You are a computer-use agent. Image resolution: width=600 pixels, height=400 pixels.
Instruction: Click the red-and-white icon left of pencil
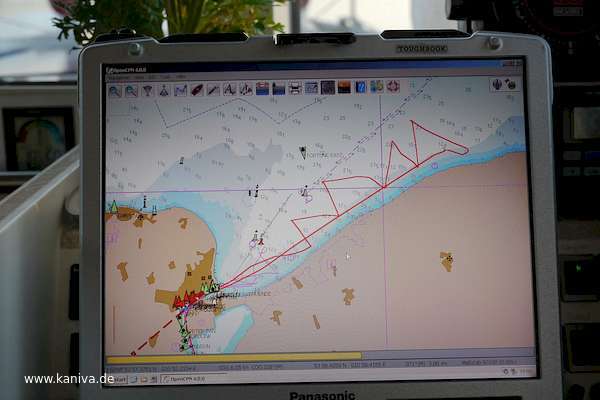(196, 90)
